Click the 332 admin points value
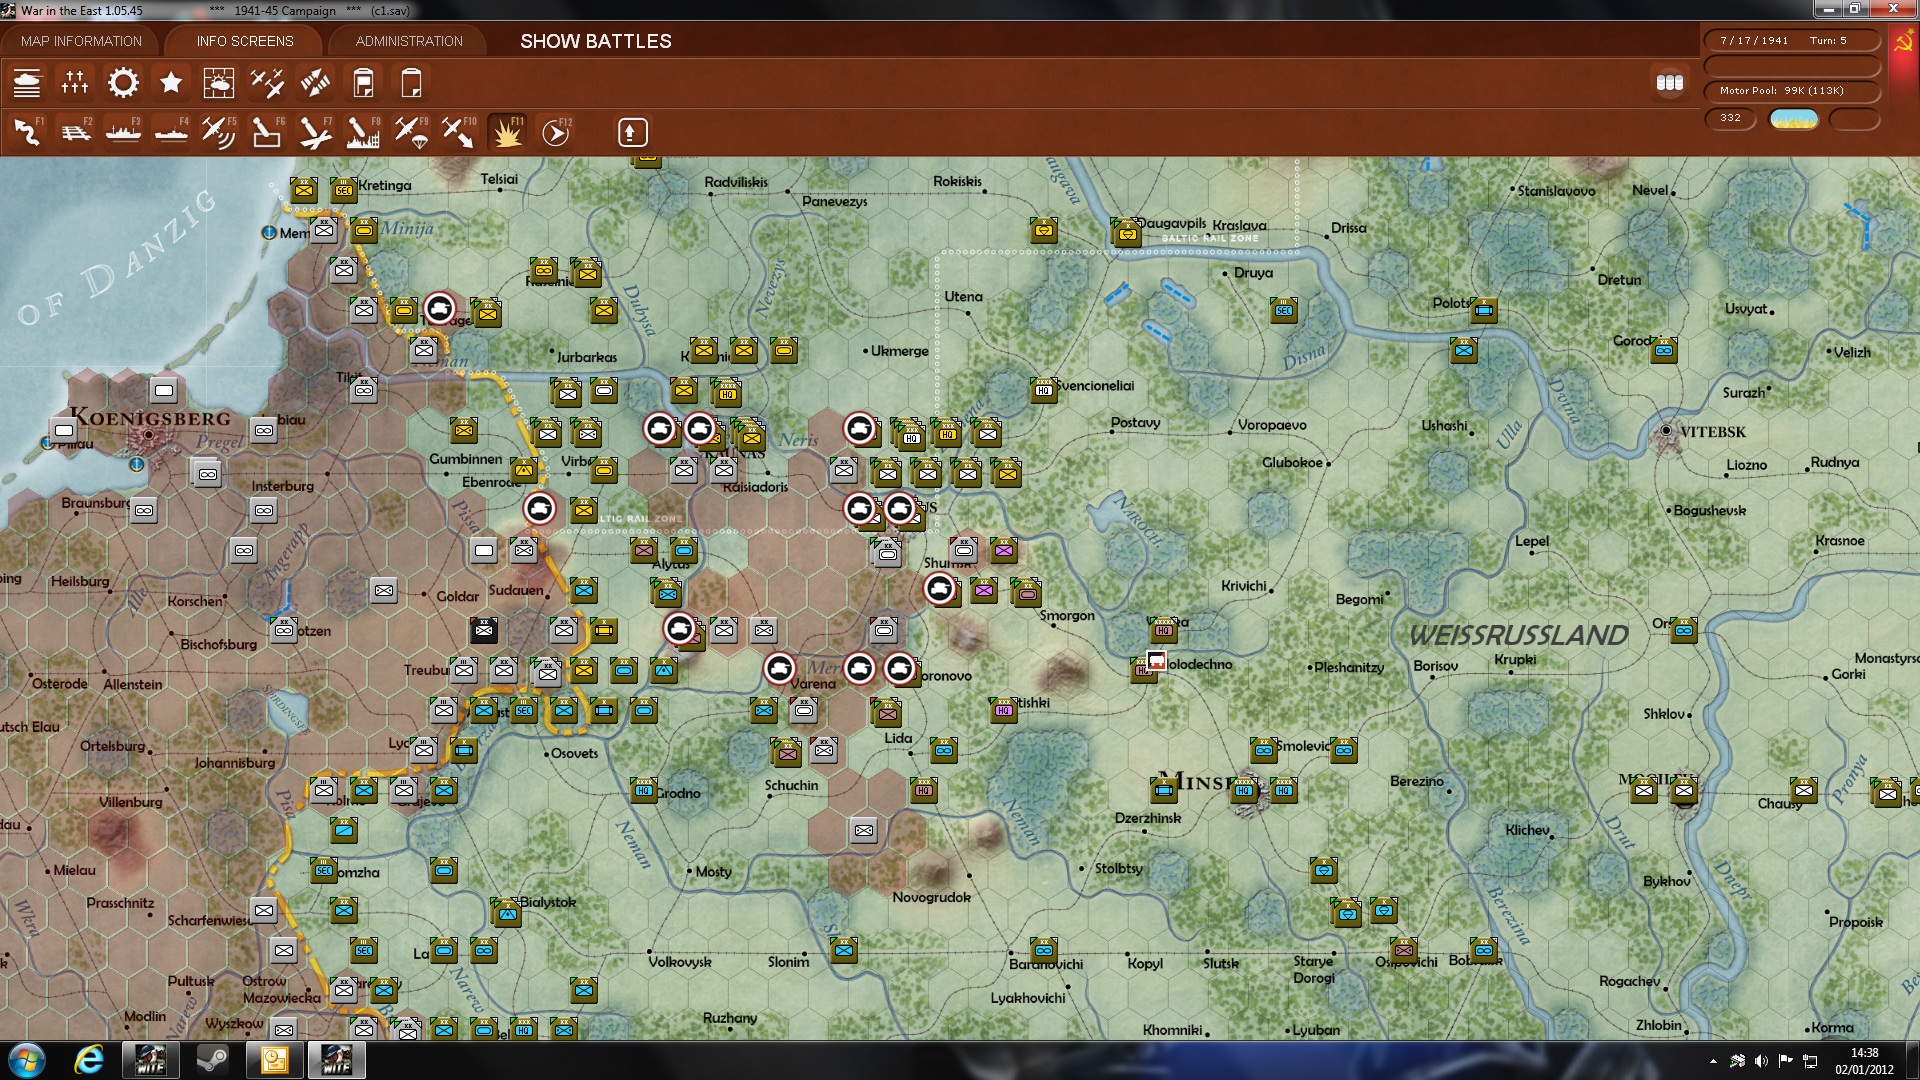1920x1080 pixels. coord(1730,118)
